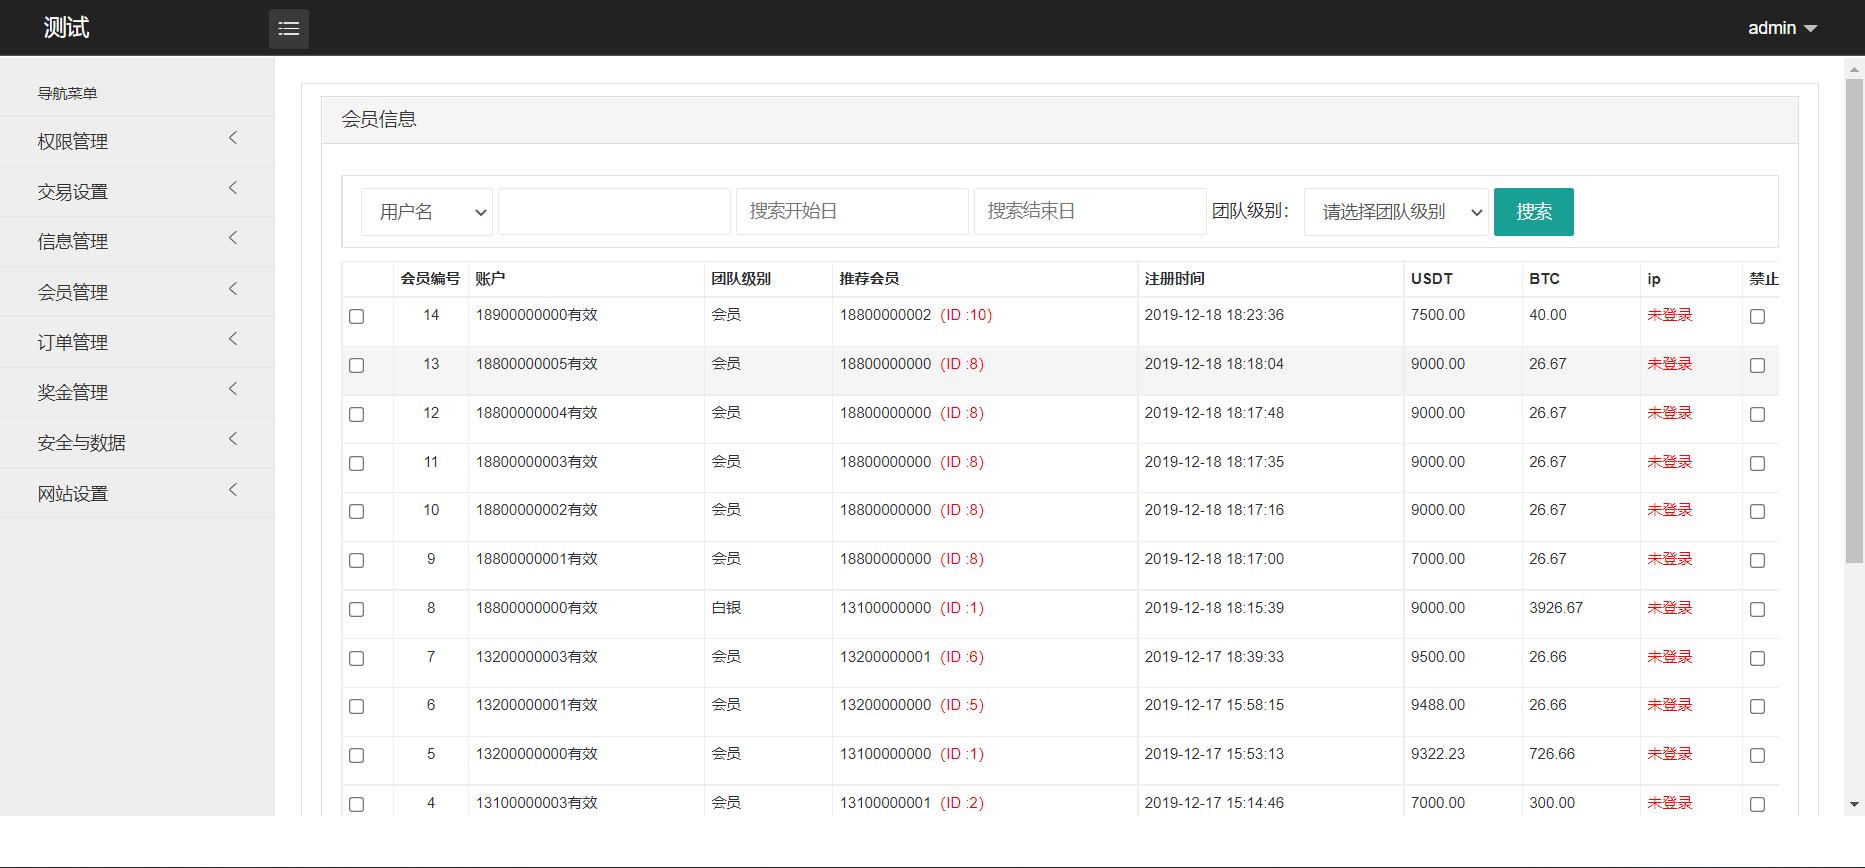Expand the 订单管理 menu
This screenshot has width=1865, height=868.
tap(137, 342)
